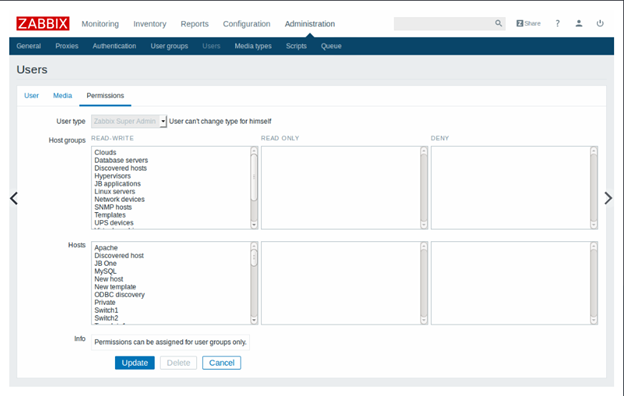Open the Monitoring menu
The image size is (624, 396).
(x=100, y=24)
